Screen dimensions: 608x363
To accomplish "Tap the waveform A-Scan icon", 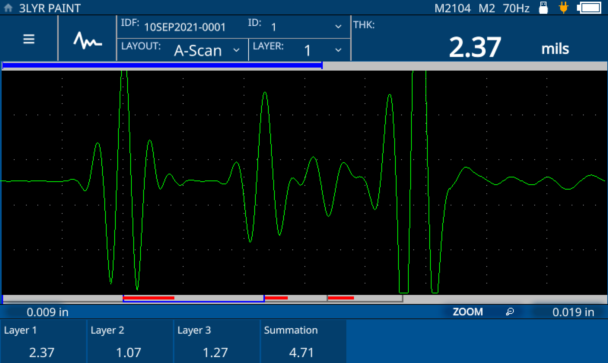I will pyautogui.click(x=88, y=40).
